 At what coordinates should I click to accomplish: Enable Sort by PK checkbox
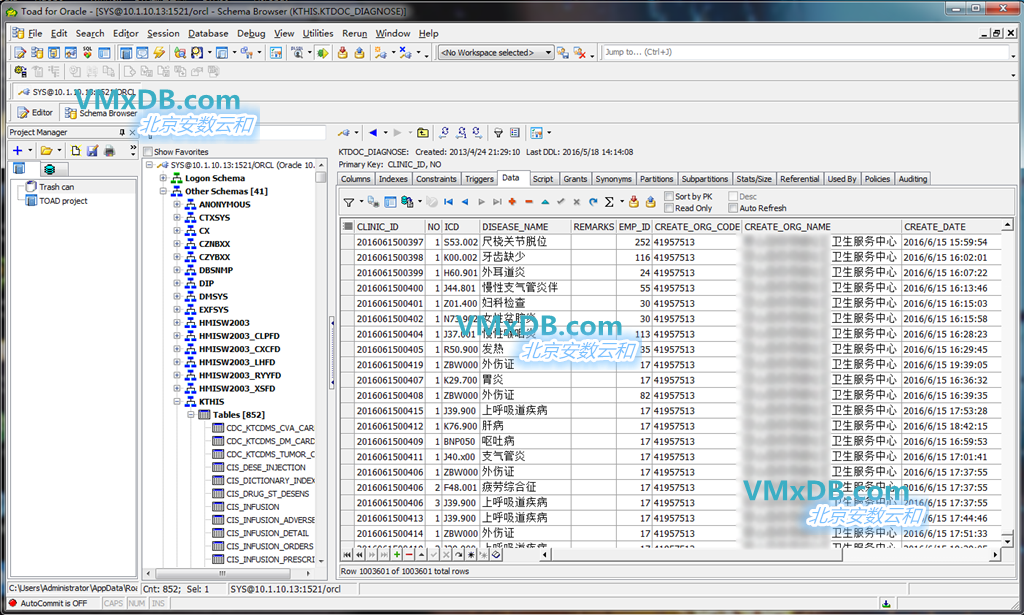(669, 196)
